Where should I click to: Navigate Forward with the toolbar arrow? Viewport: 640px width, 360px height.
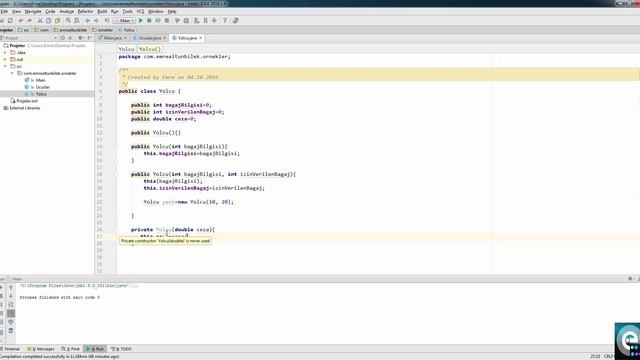click(x=96, y=20)
